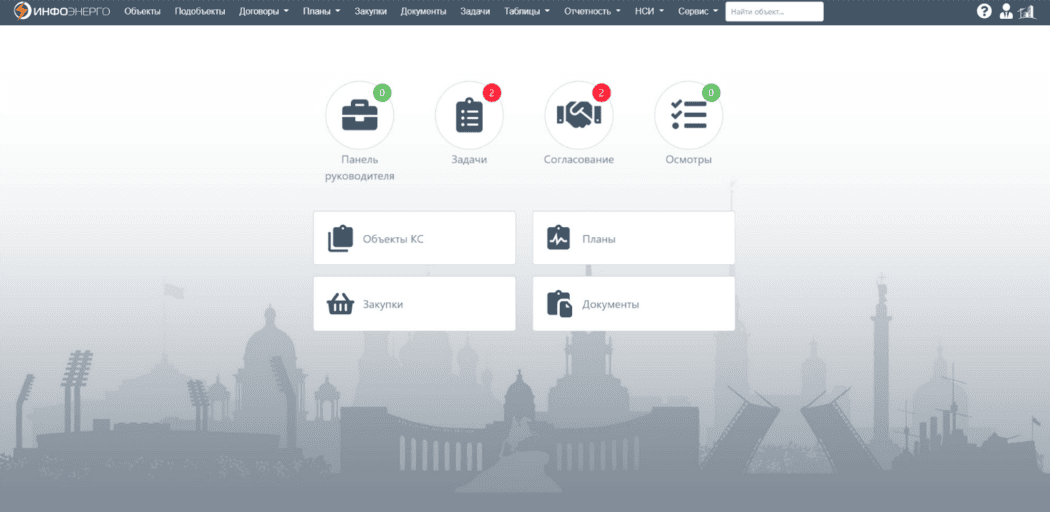This screenshot has height=512, width=1050.
Task: Click the buildings icon in top right
Action: tap(1027, 11)
